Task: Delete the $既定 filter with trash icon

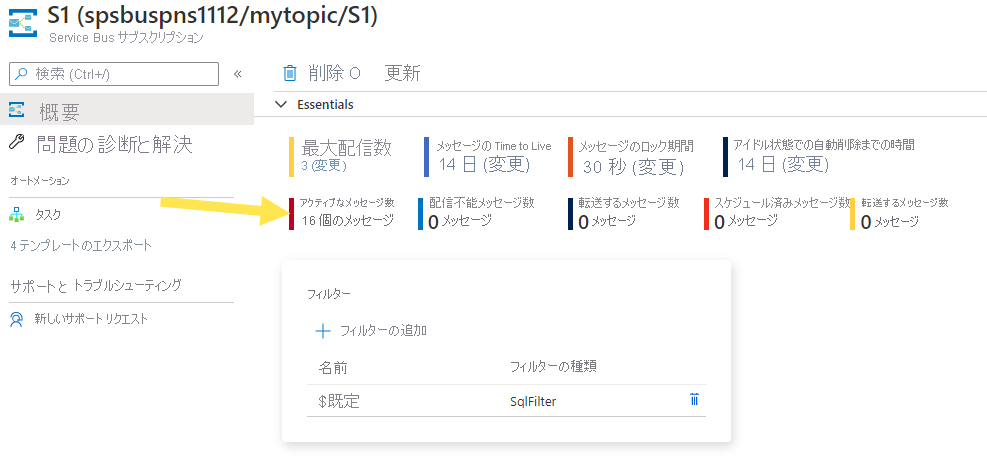Action: tap(694, 399)
